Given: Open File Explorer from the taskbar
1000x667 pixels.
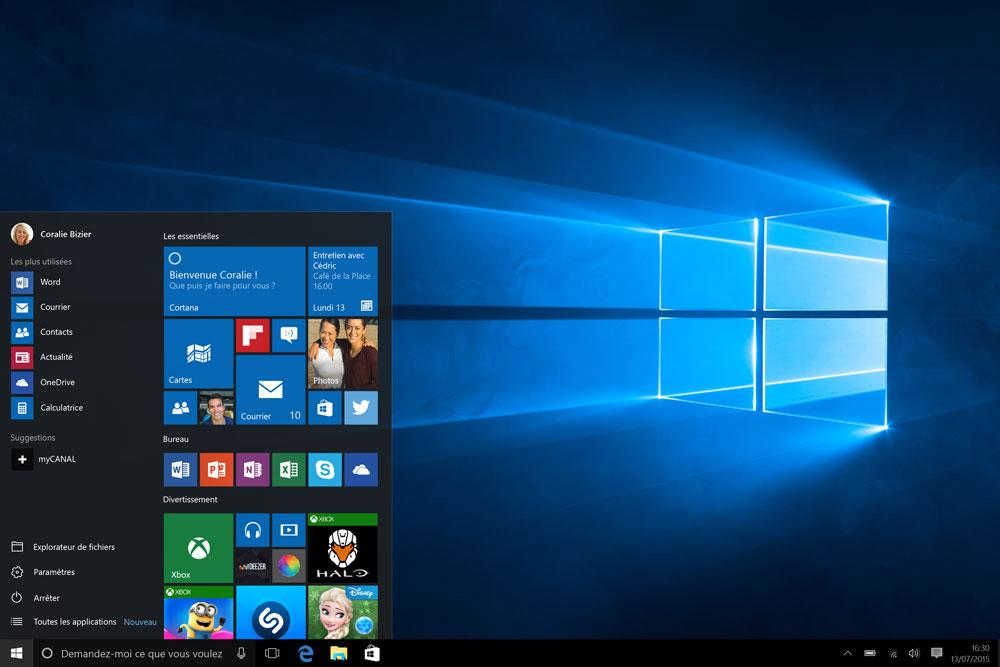Looking at the screenshot, I should pyautogui.click(x=339, y=653).
